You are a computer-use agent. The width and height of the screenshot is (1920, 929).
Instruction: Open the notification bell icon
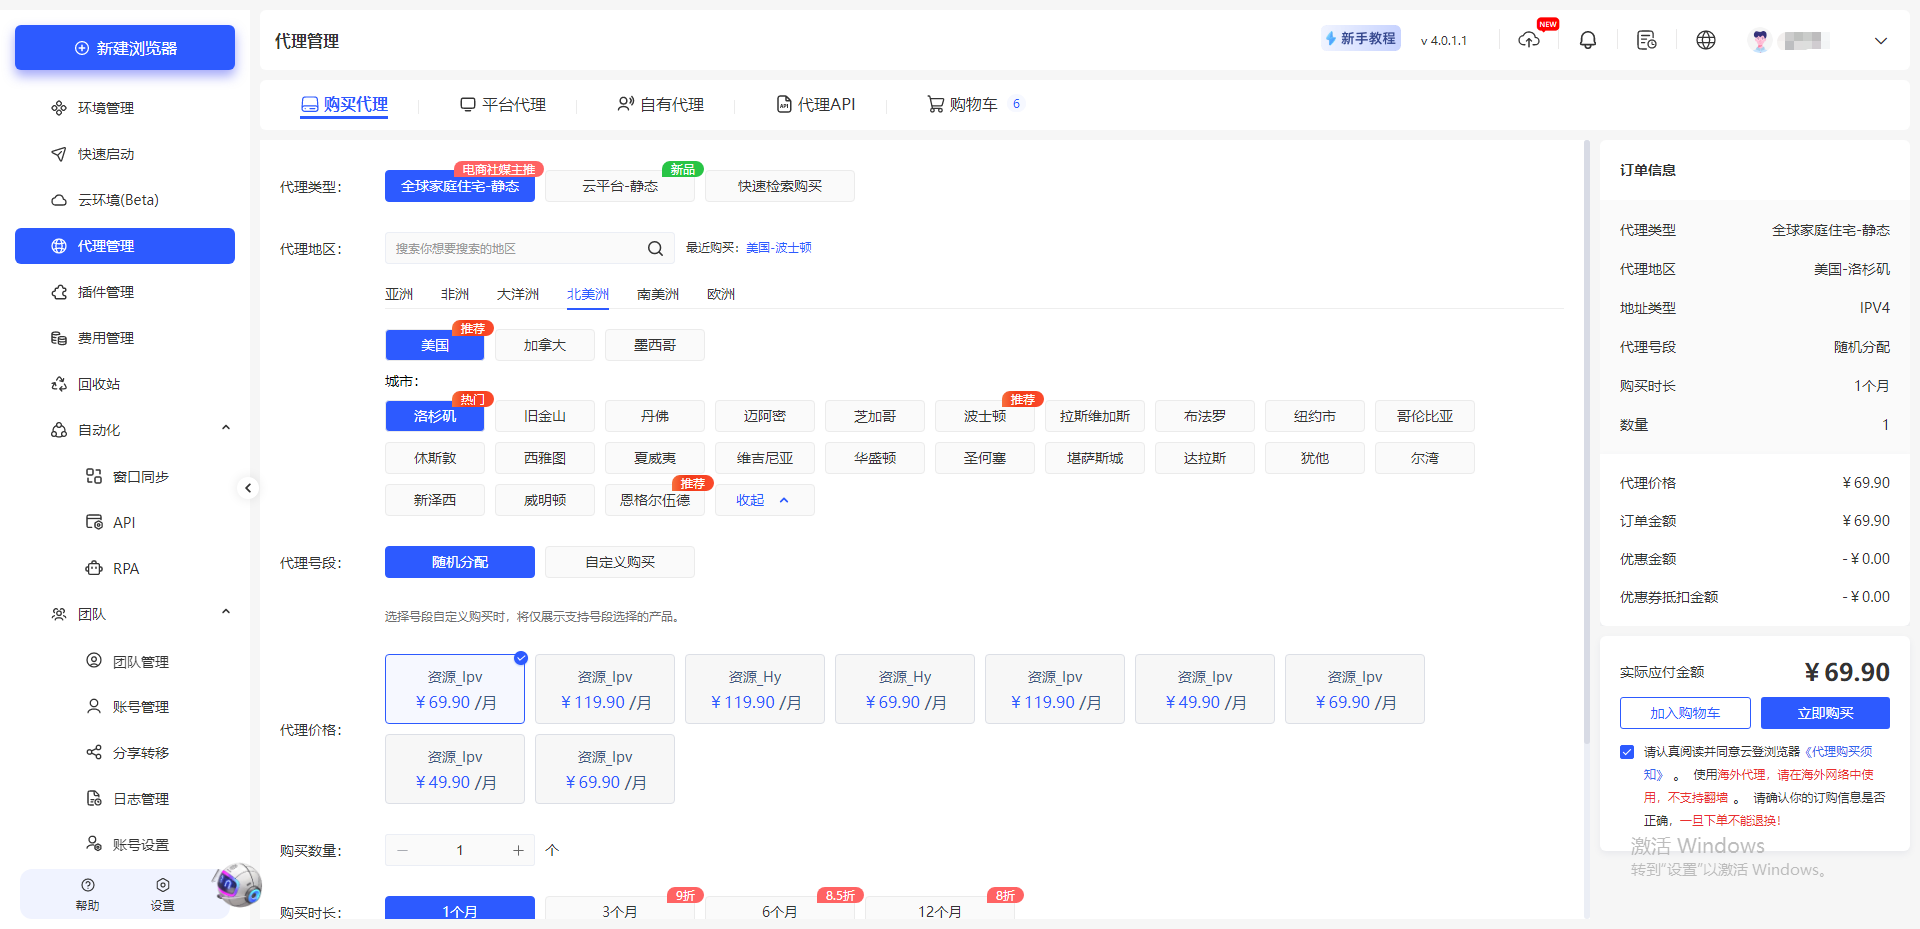(x=1587, y=40)
